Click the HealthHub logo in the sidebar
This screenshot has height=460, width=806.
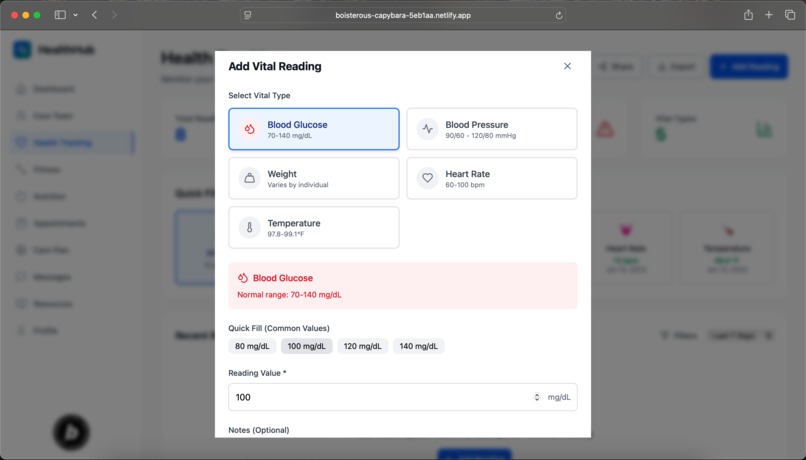click(22, 50)
